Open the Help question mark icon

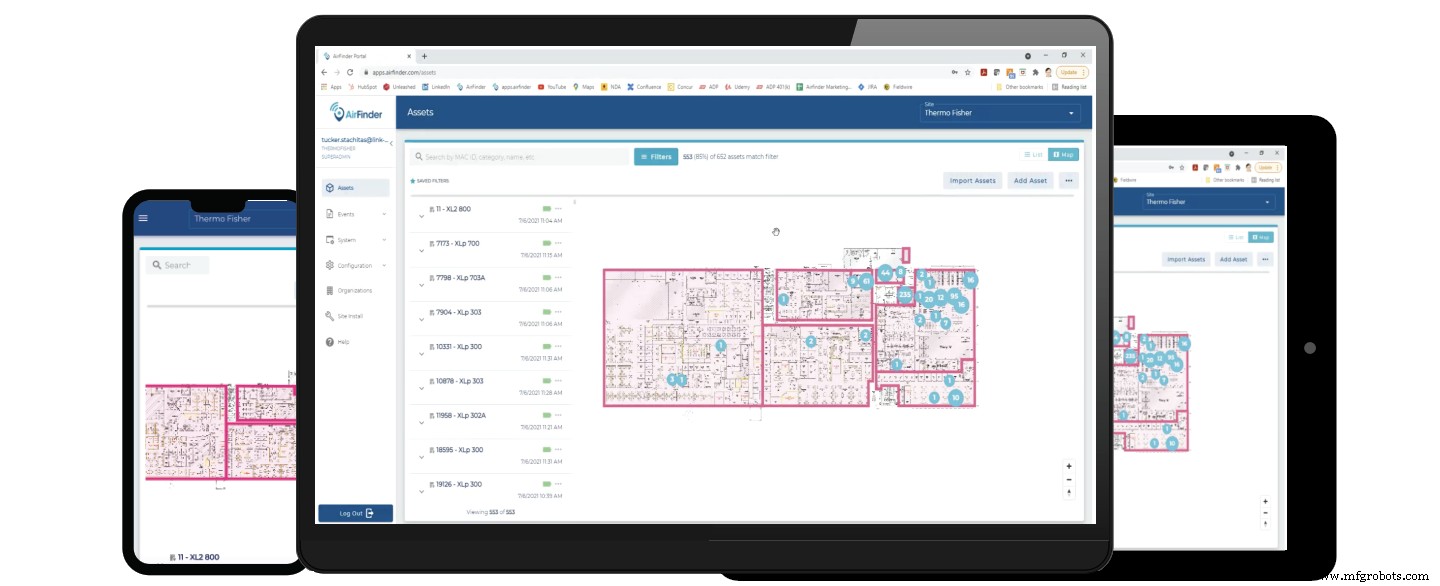pos(331,339)
